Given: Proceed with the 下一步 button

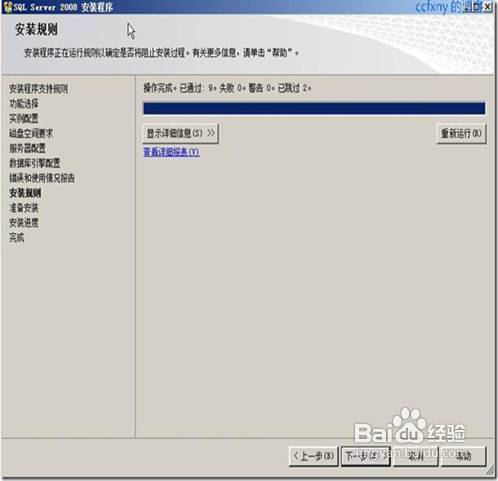Looking at the screenshot, I should pyautogui.click(x=365, y=456).
